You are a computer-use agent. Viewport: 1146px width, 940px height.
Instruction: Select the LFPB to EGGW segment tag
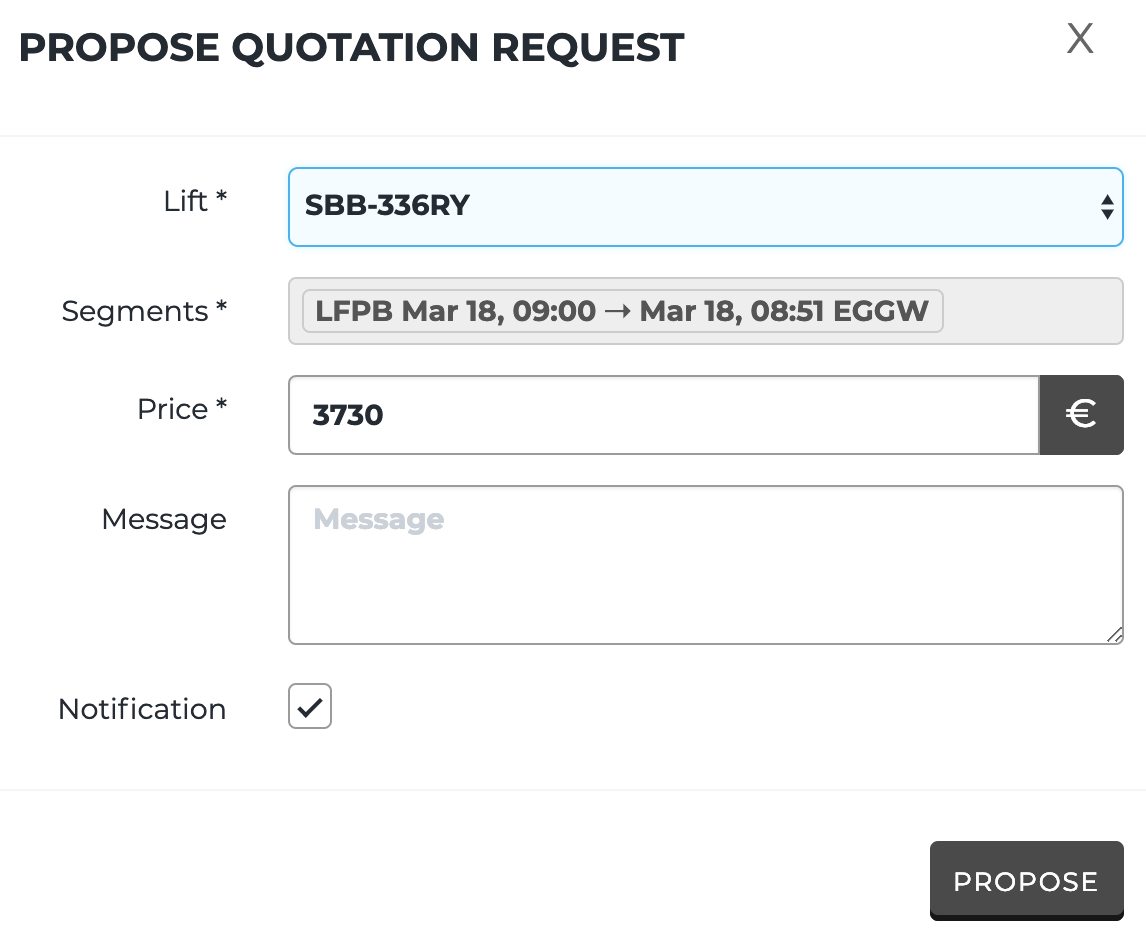click(x=622, y=311)
